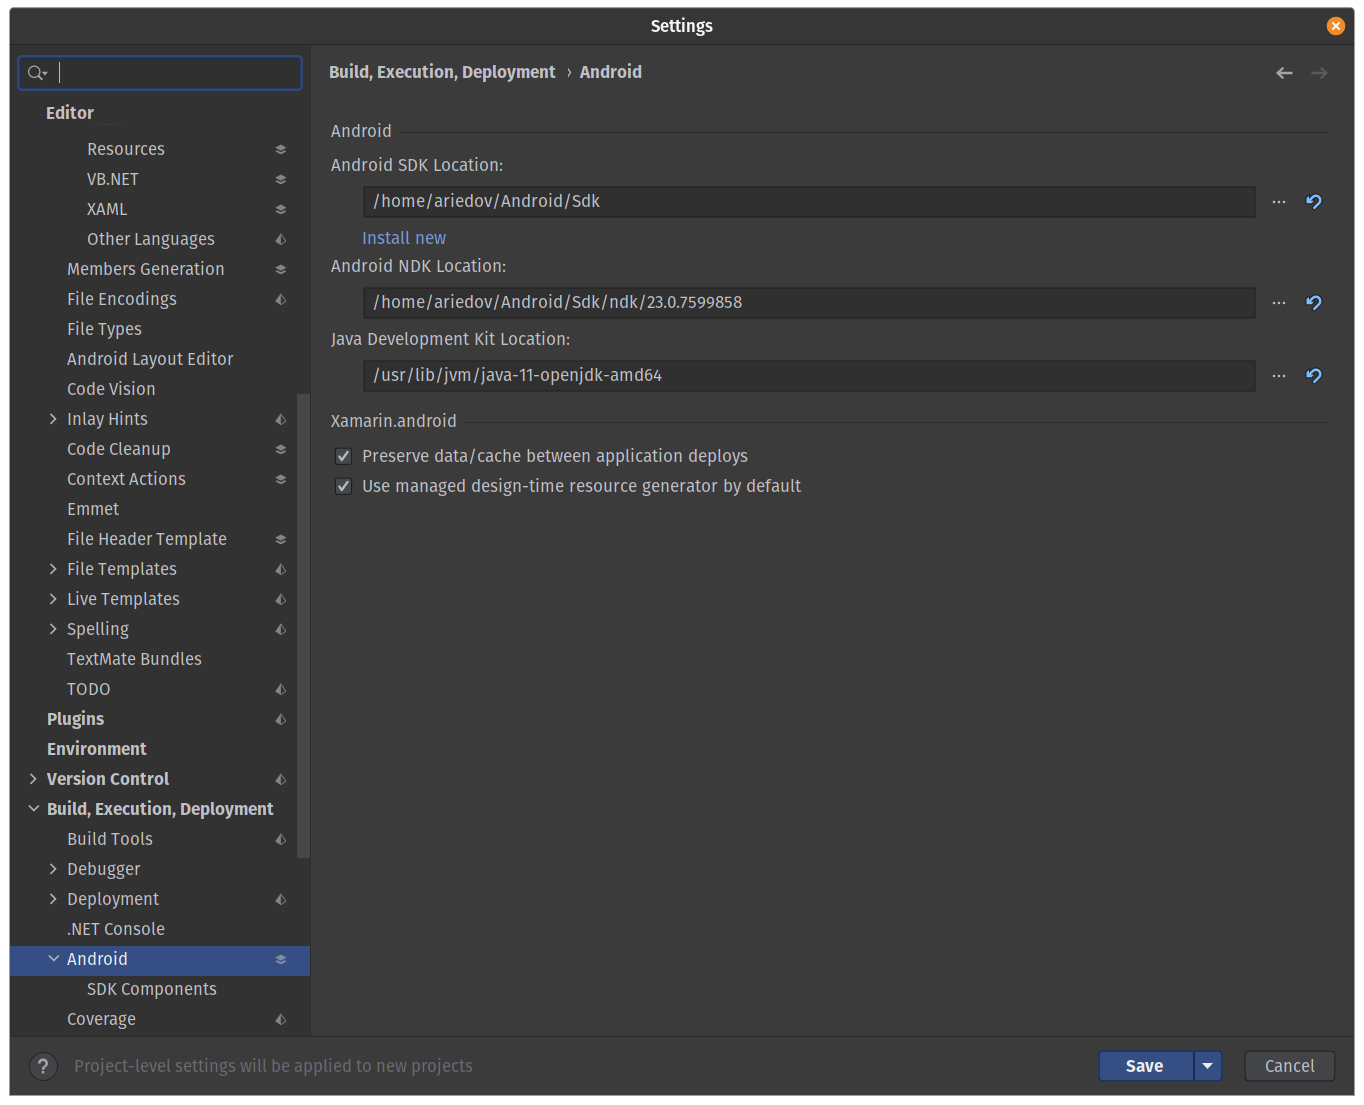Screen dimensions: 1364x1105
Task: Toggle Use managed design-time resource generator
Action: click(344, 486)
